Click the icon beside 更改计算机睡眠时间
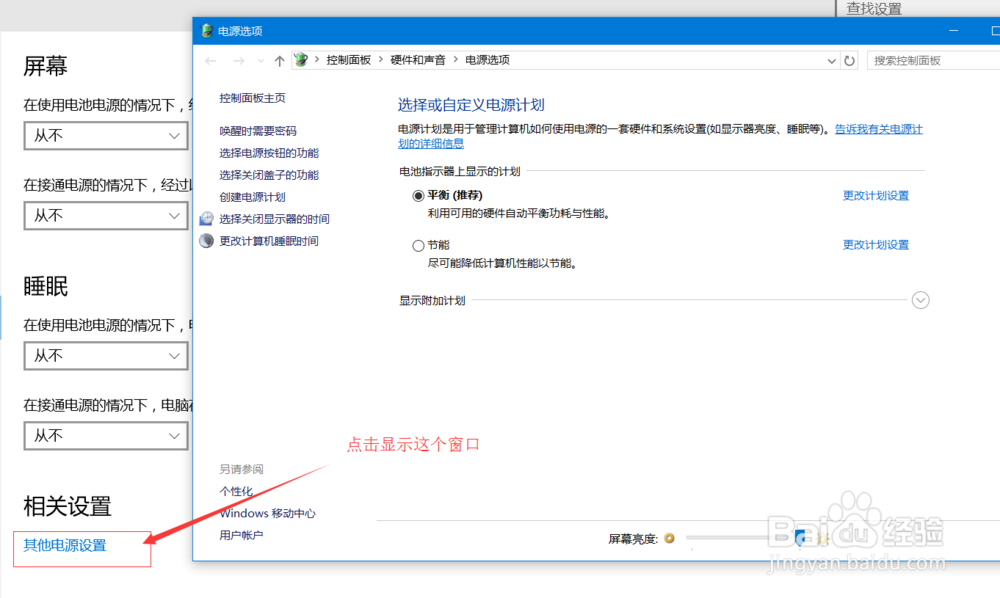 click(206, 240)
